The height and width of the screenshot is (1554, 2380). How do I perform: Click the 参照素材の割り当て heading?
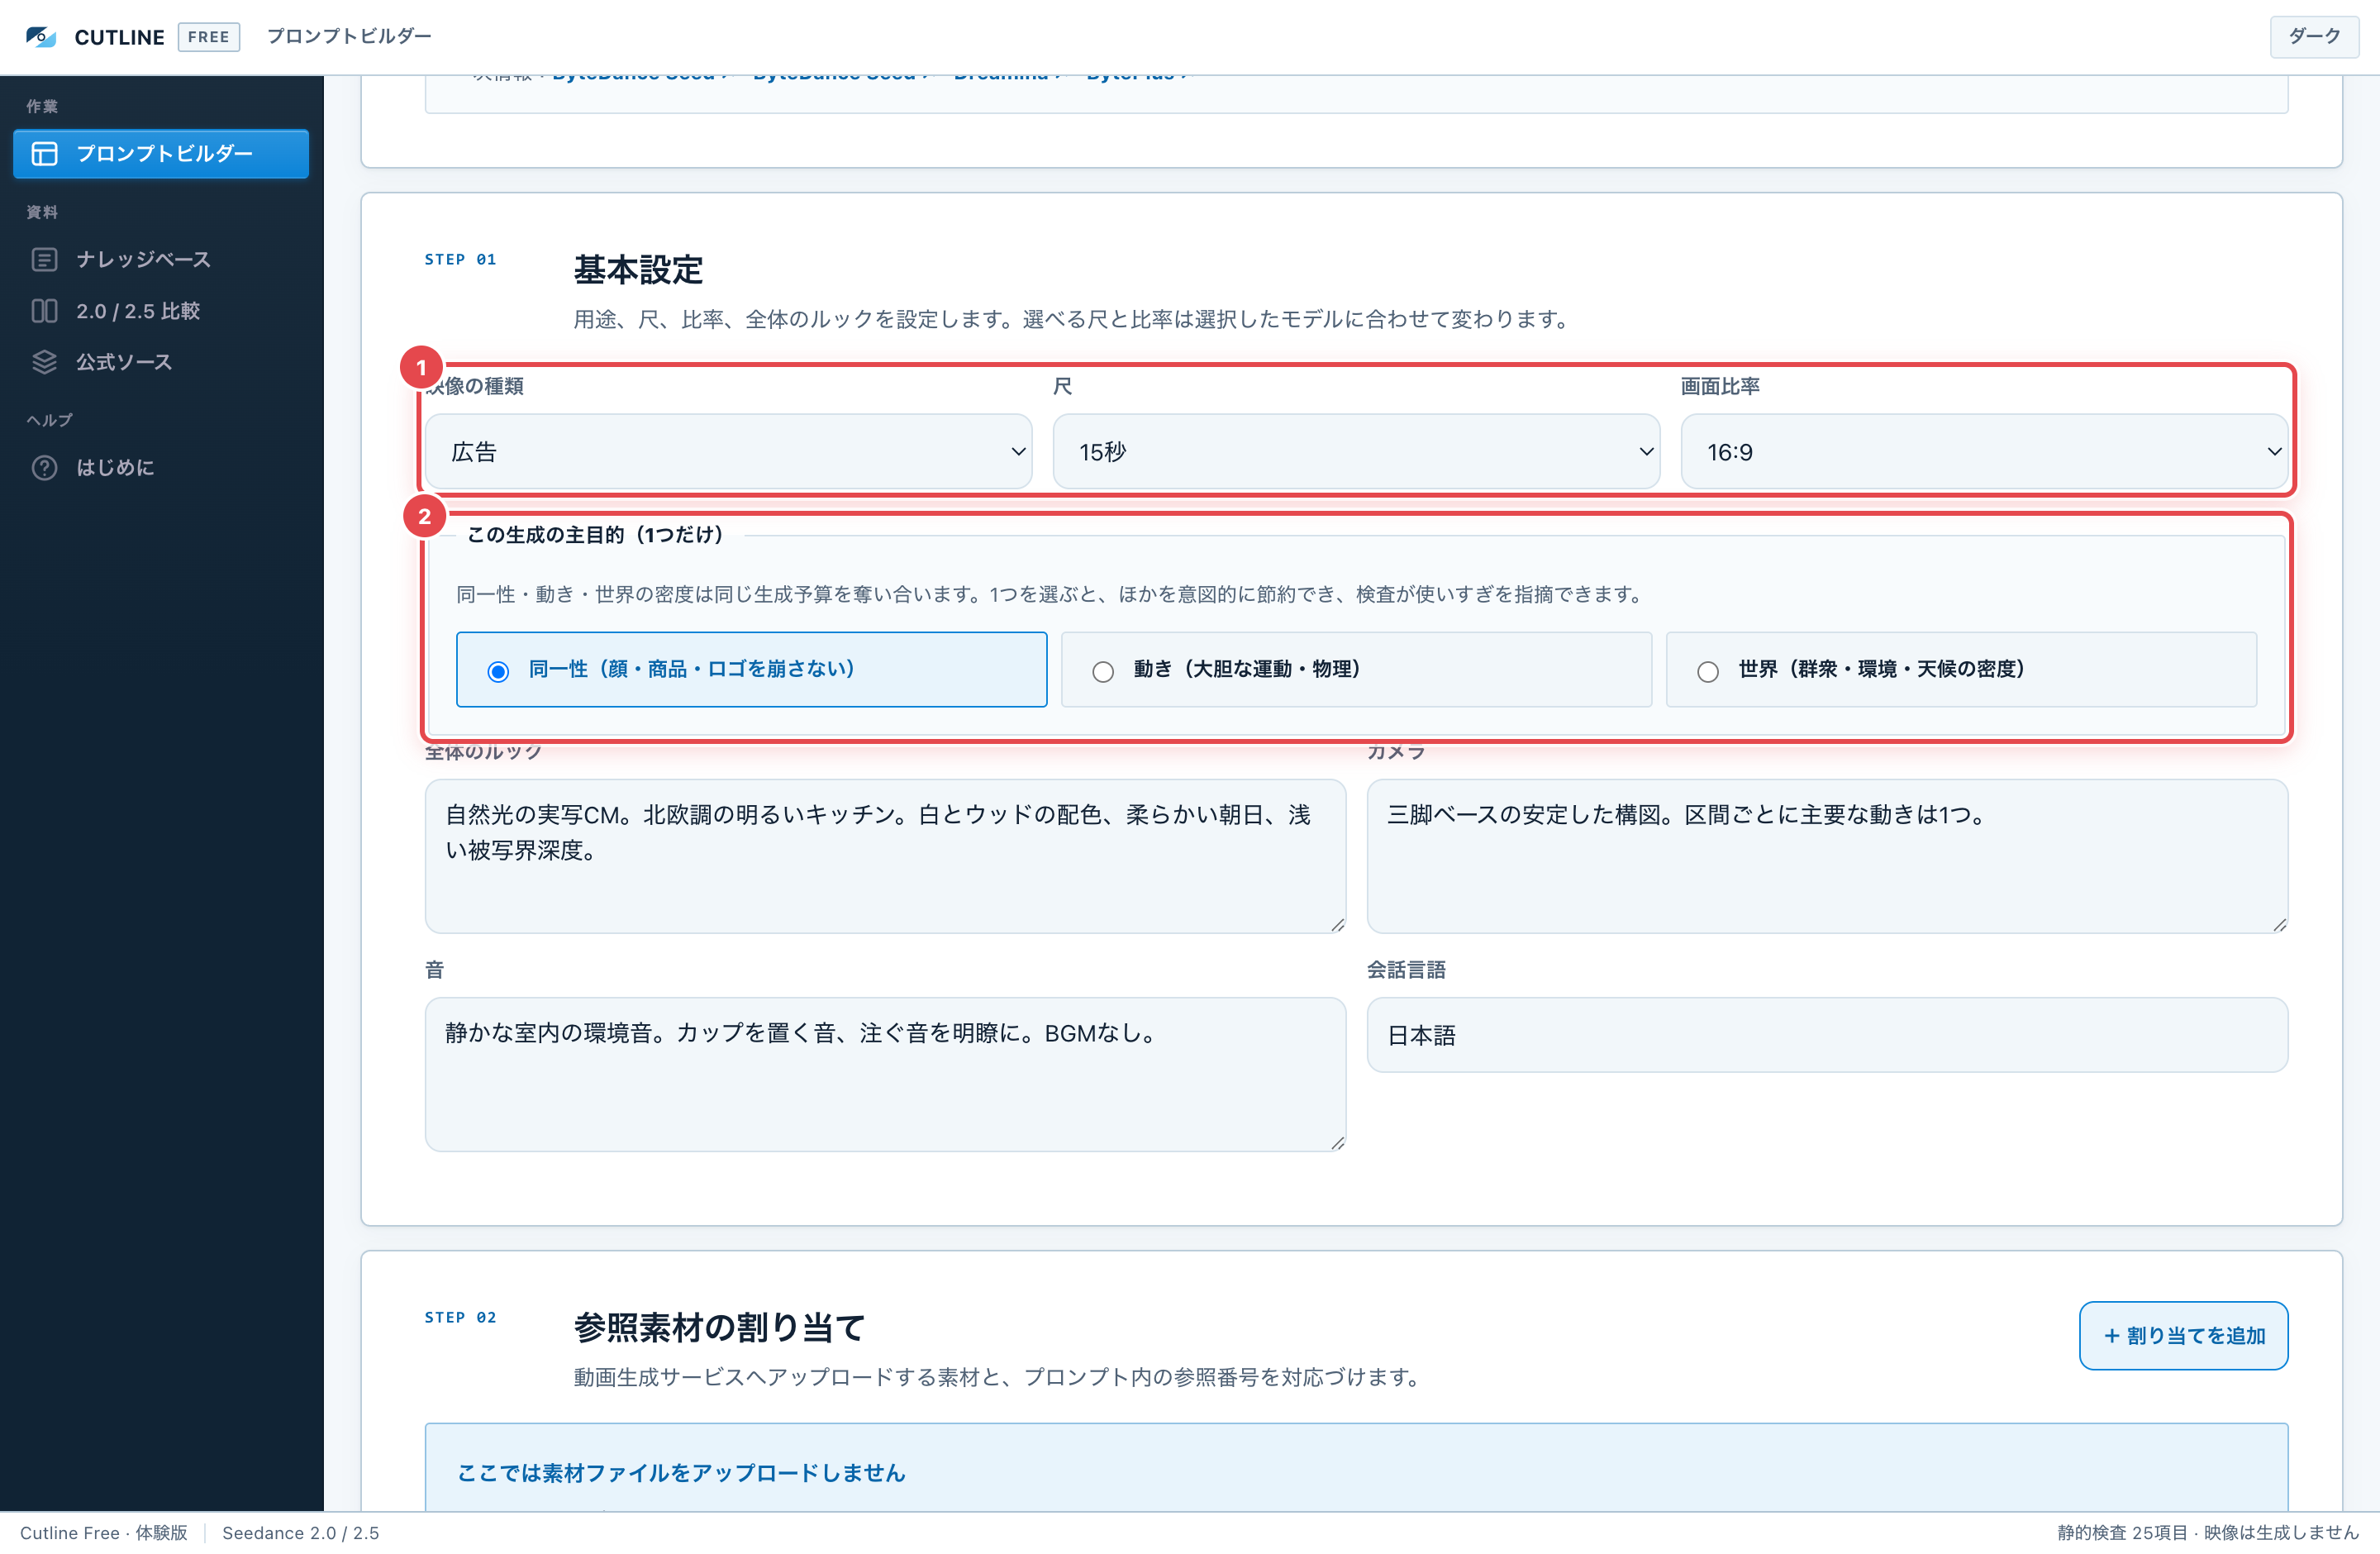pyautogui.click(x=719, y=1327)
